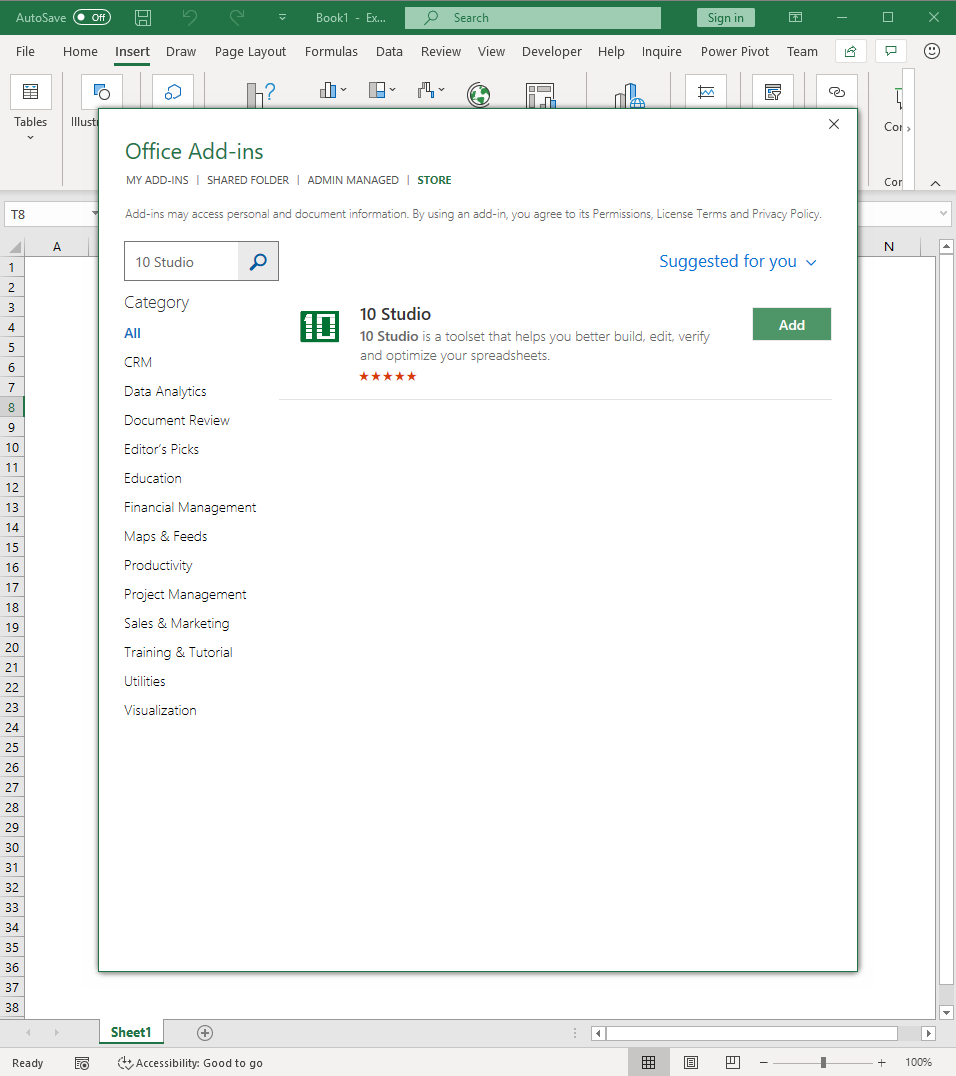Click the add-in search text field
Screen dimensions: 956x1076
point(182,261)
